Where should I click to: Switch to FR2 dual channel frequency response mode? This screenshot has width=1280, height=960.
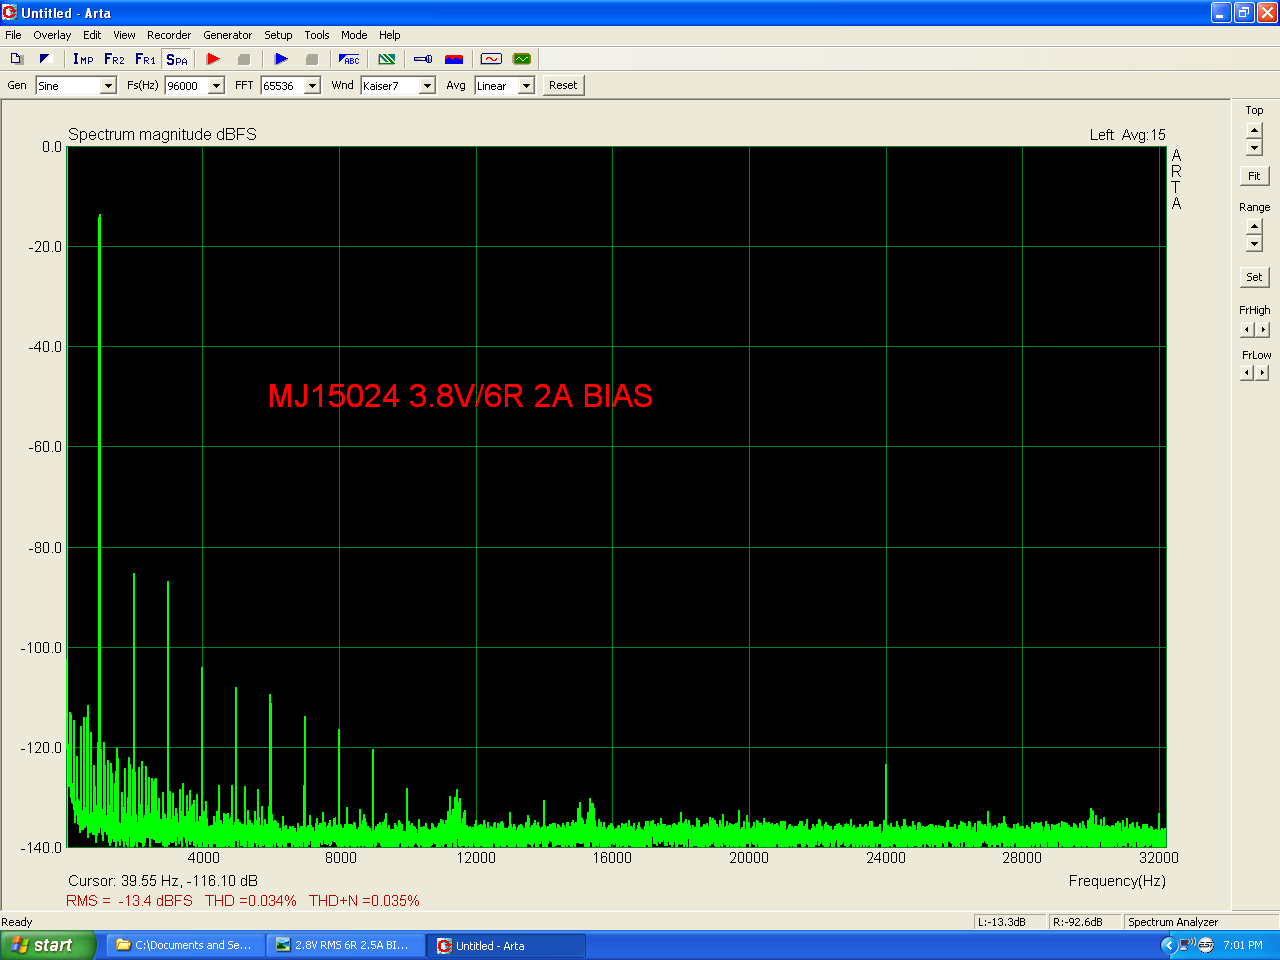point(114,59)
